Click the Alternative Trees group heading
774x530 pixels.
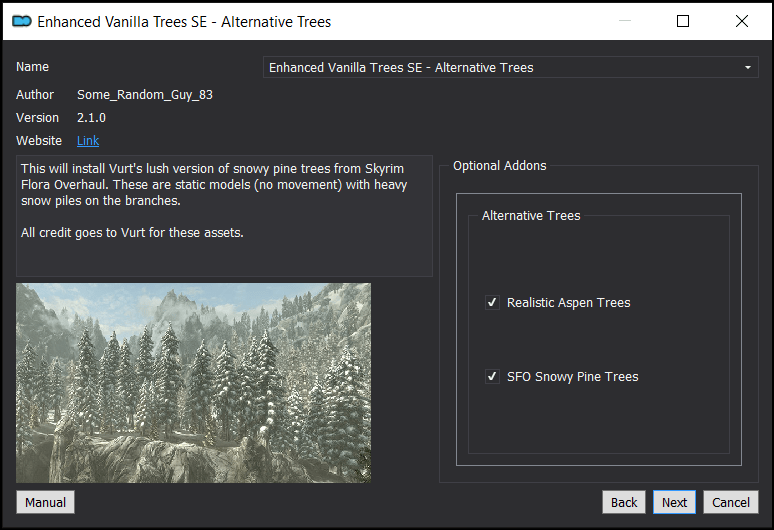pyautogui.click(x=531, y=216)
